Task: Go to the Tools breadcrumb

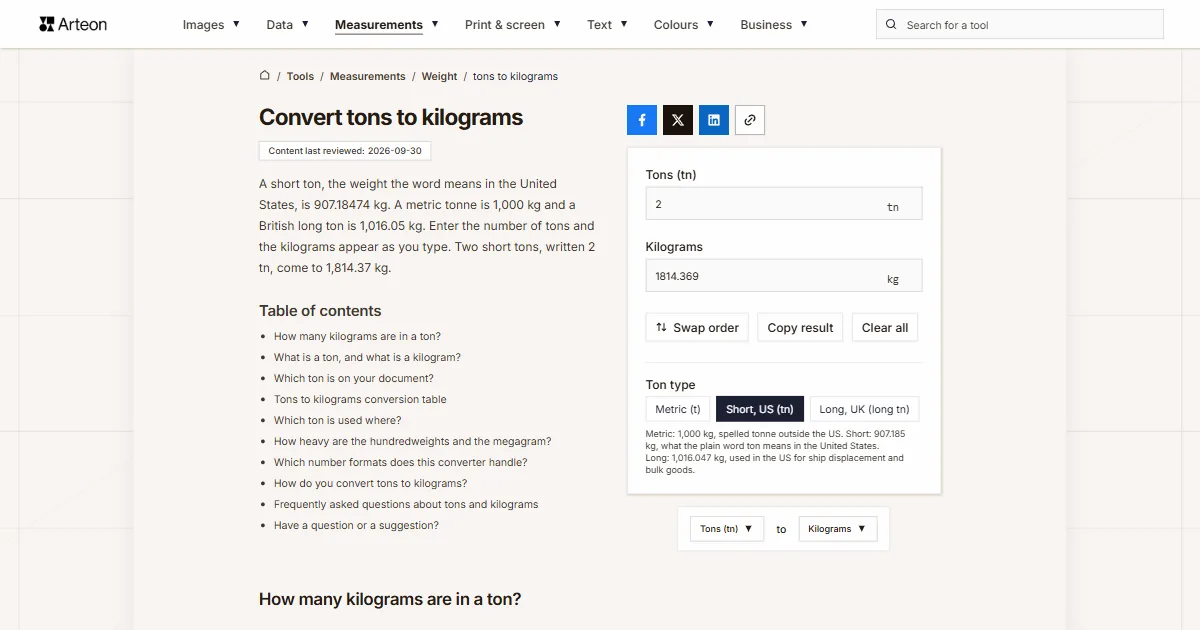Action: click(300, 76)
